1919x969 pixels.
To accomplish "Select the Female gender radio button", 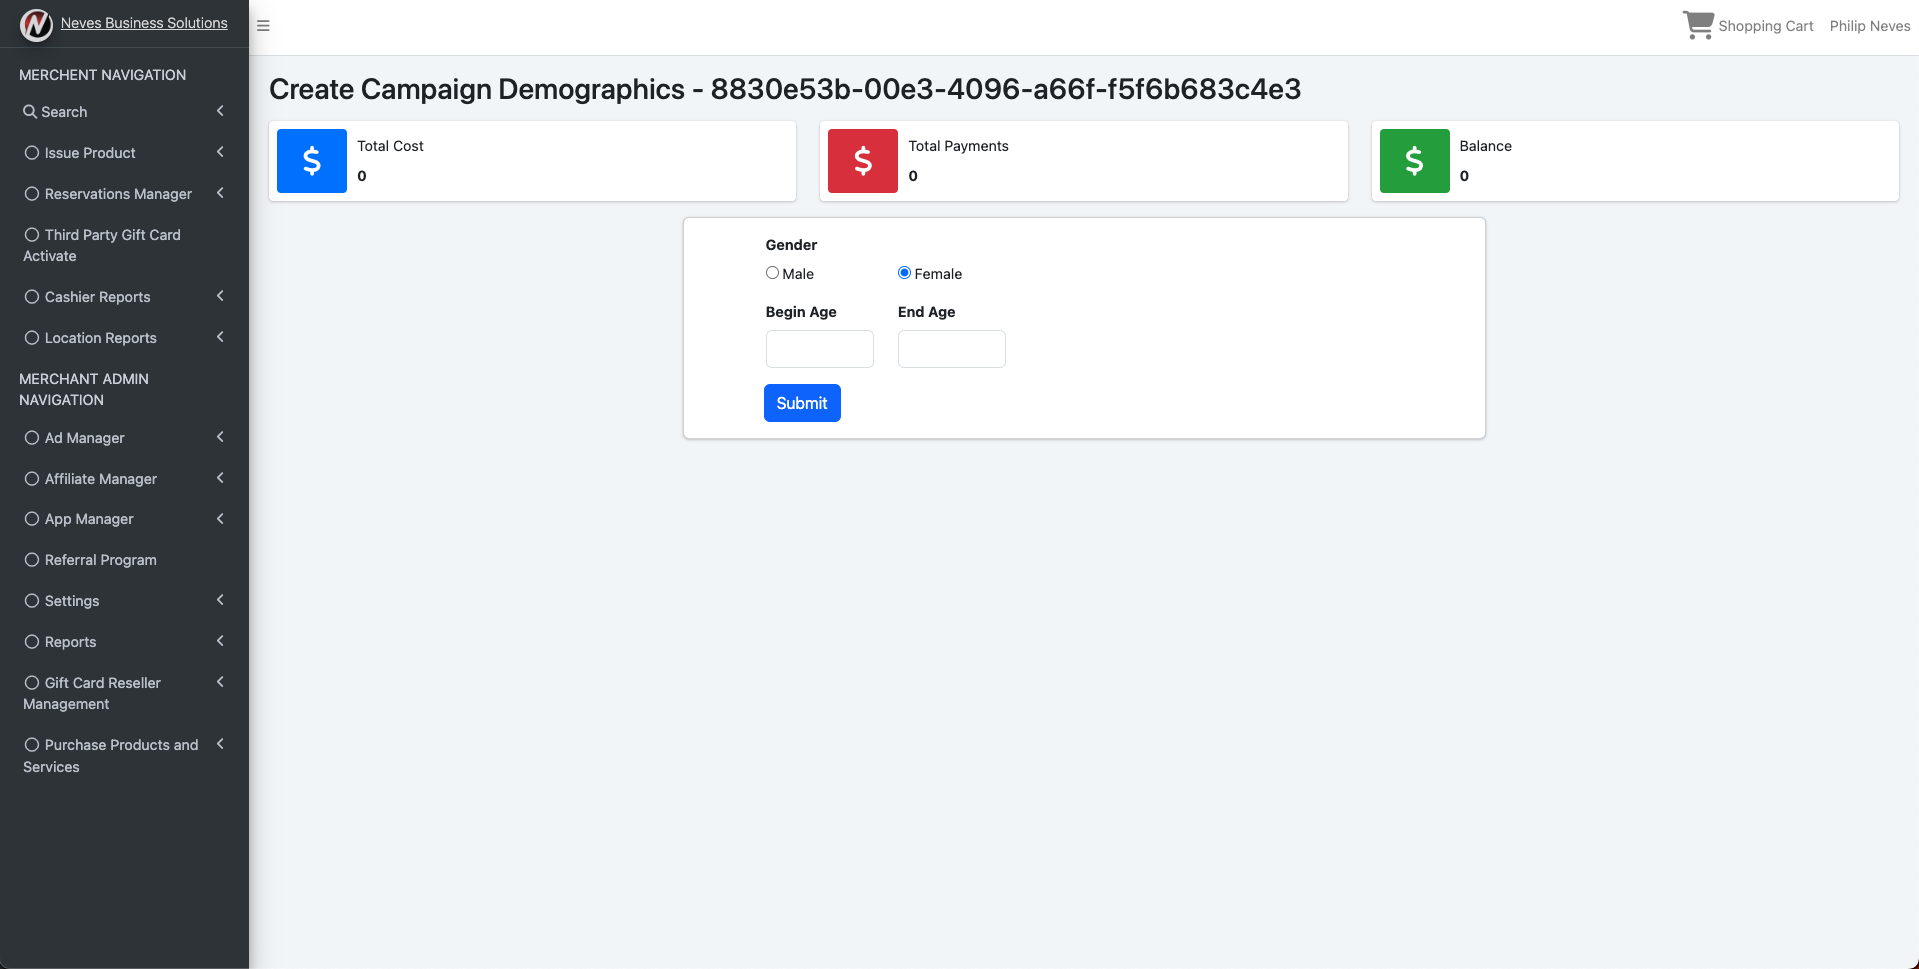I will point(904,273).
